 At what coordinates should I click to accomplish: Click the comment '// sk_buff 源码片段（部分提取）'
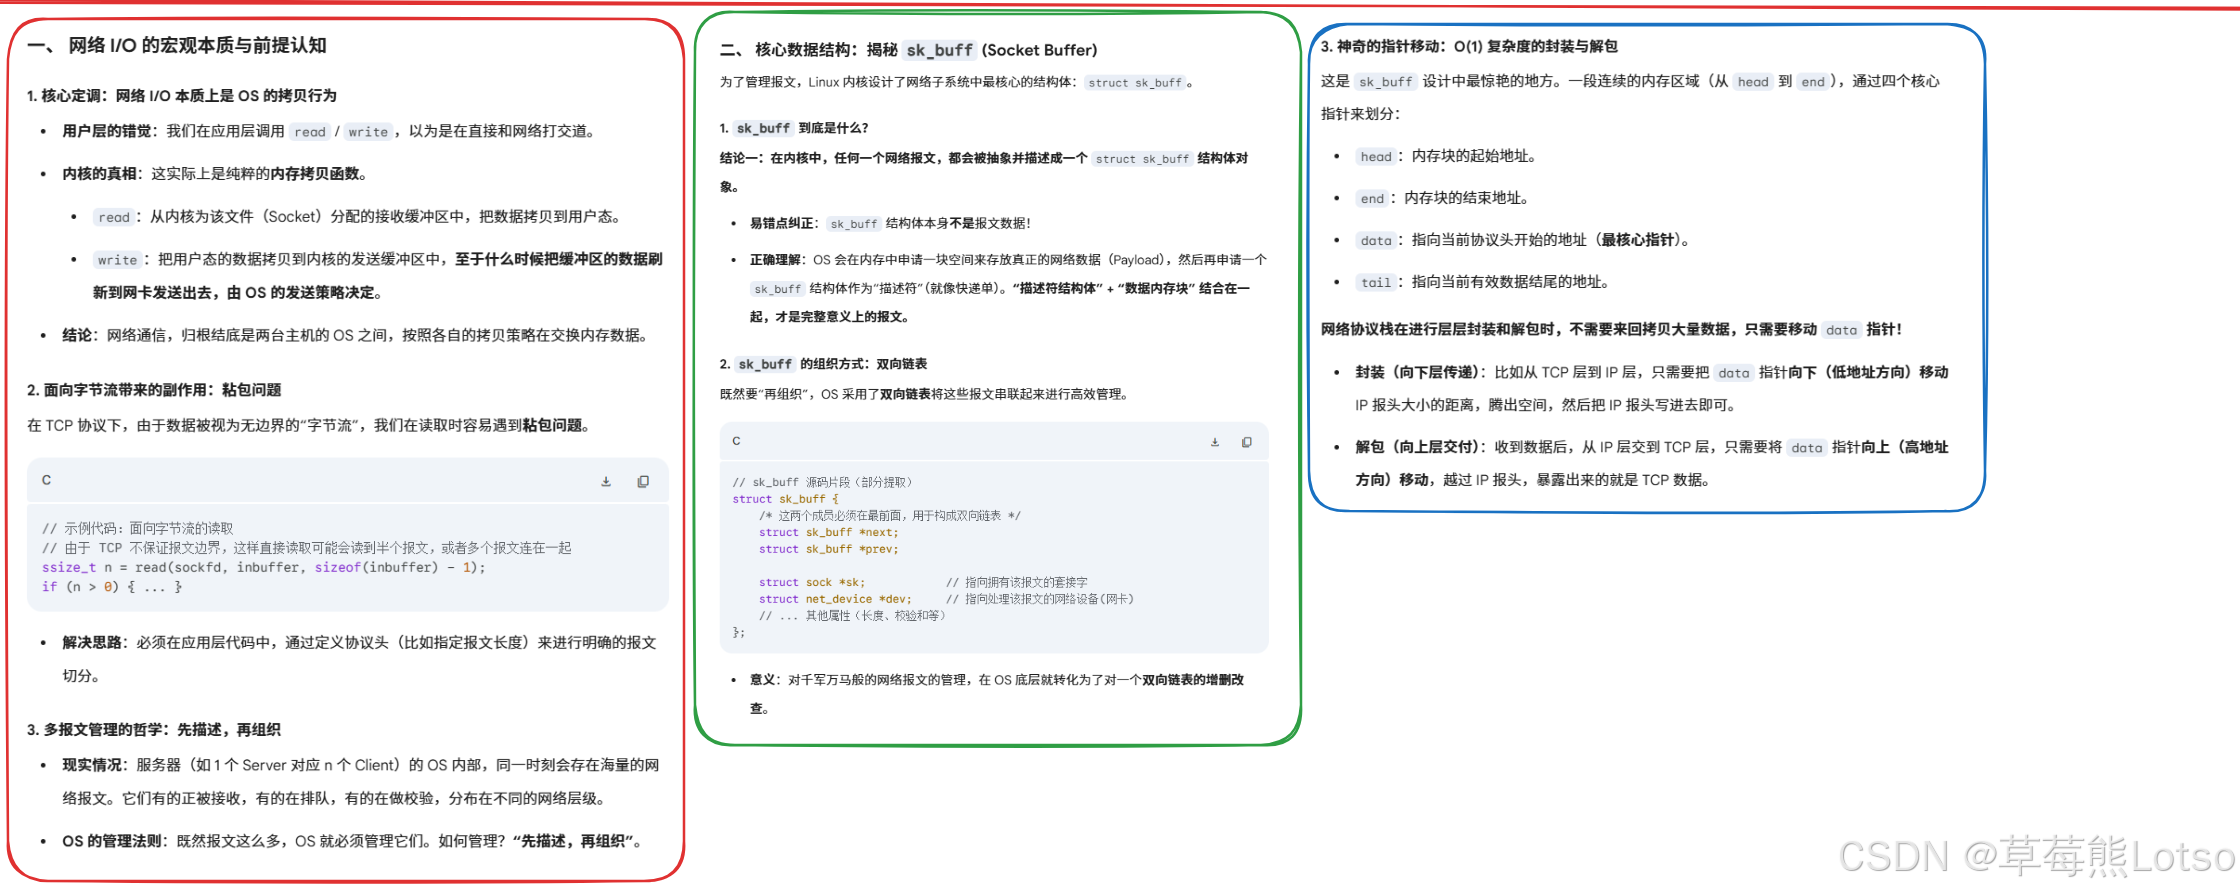[822, 482]
